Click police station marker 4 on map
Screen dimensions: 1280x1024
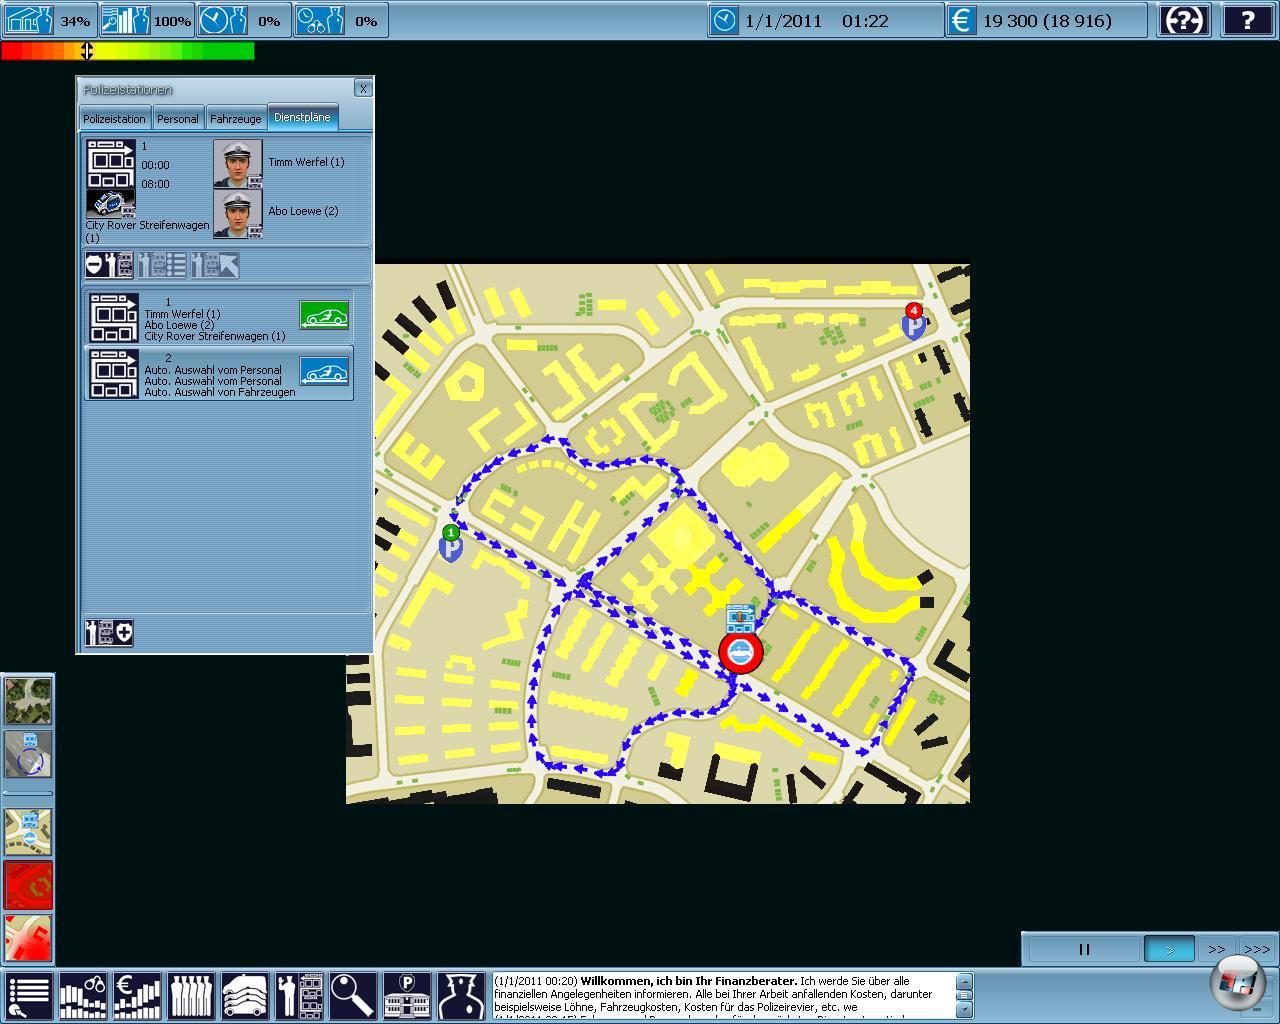[x=913, y=322]
